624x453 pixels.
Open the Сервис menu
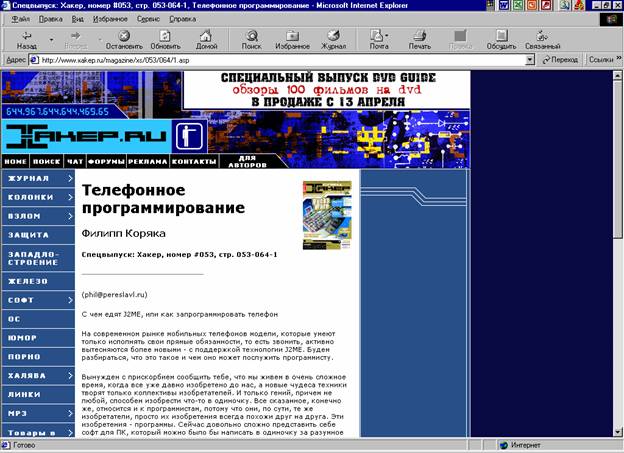(148, 19)
